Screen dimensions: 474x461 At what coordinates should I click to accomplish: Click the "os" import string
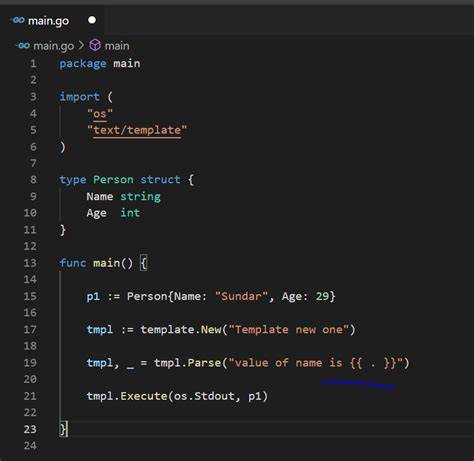[100, 114]
